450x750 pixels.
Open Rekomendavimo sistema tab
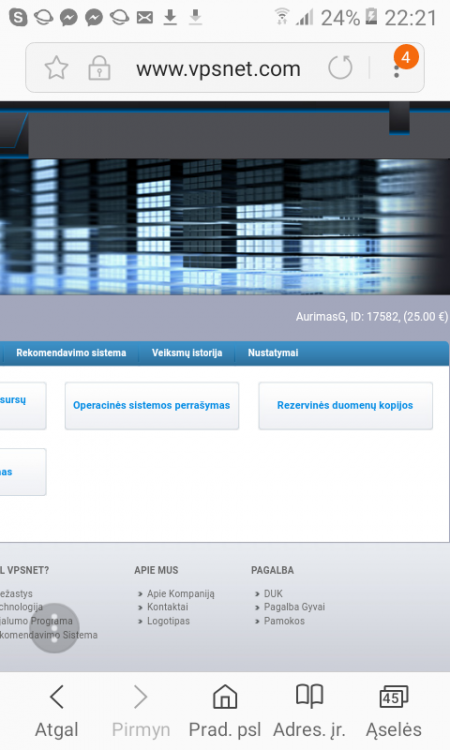click(x=71, y=353)
